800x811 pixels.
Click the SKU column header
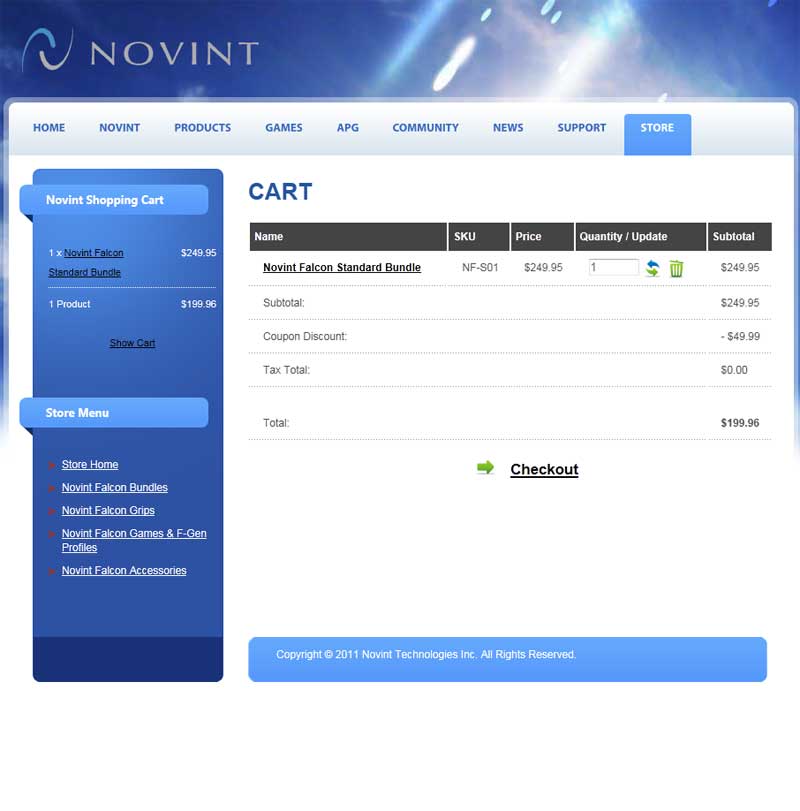[479, 237]
